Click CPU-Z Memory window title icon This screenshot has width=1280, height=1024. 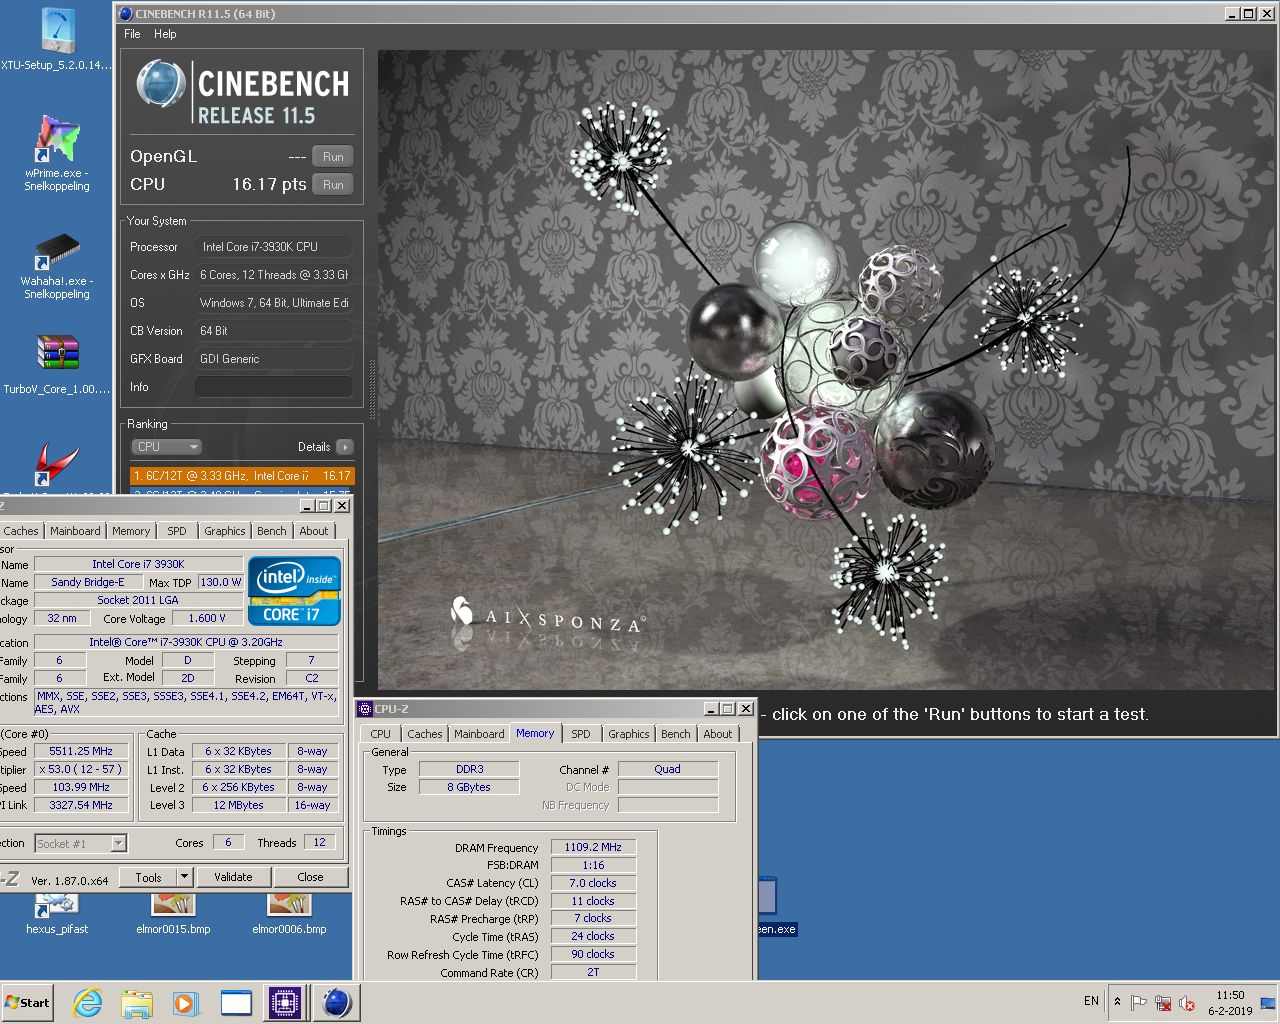(365, 709)
